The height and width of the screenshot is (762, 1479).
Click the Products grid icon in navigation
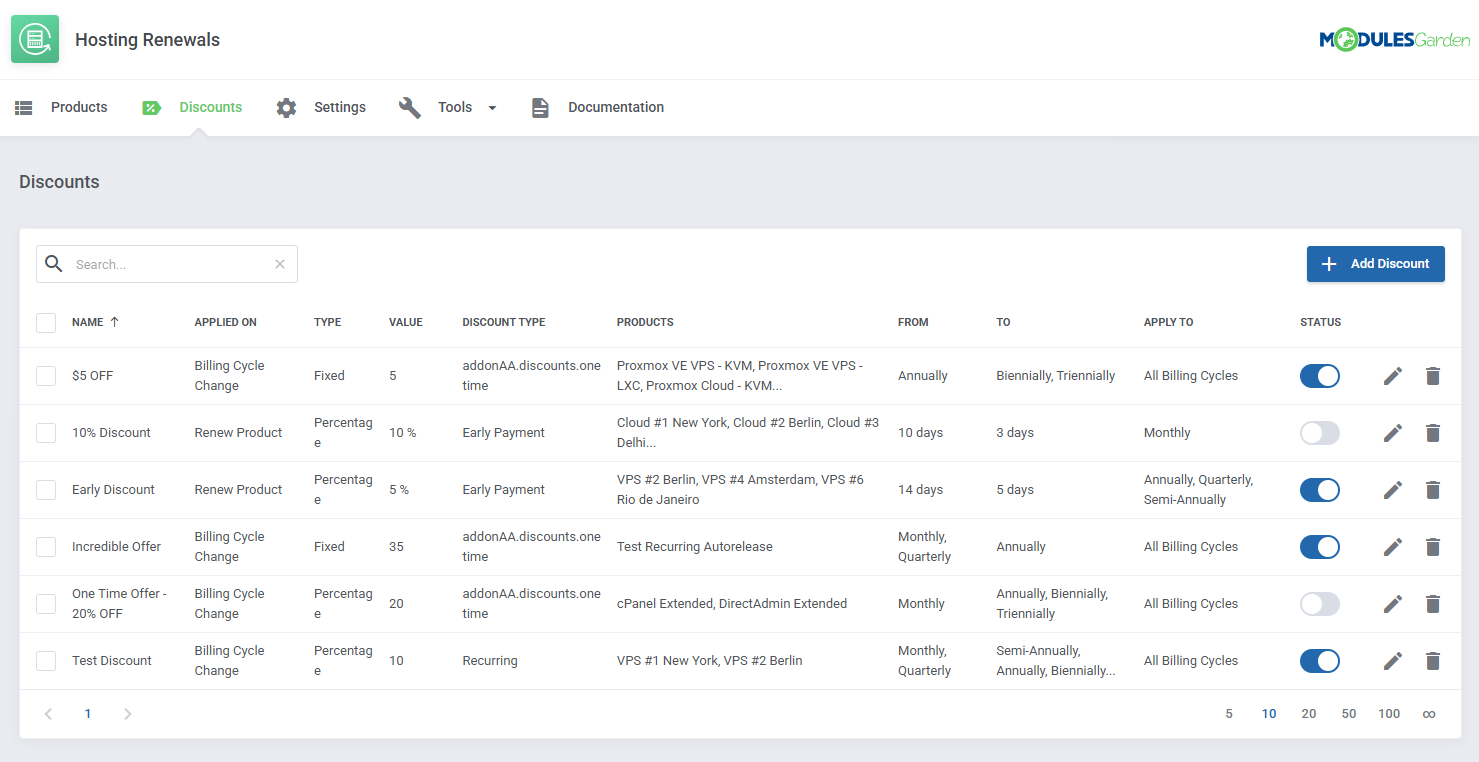coord(23,107)
